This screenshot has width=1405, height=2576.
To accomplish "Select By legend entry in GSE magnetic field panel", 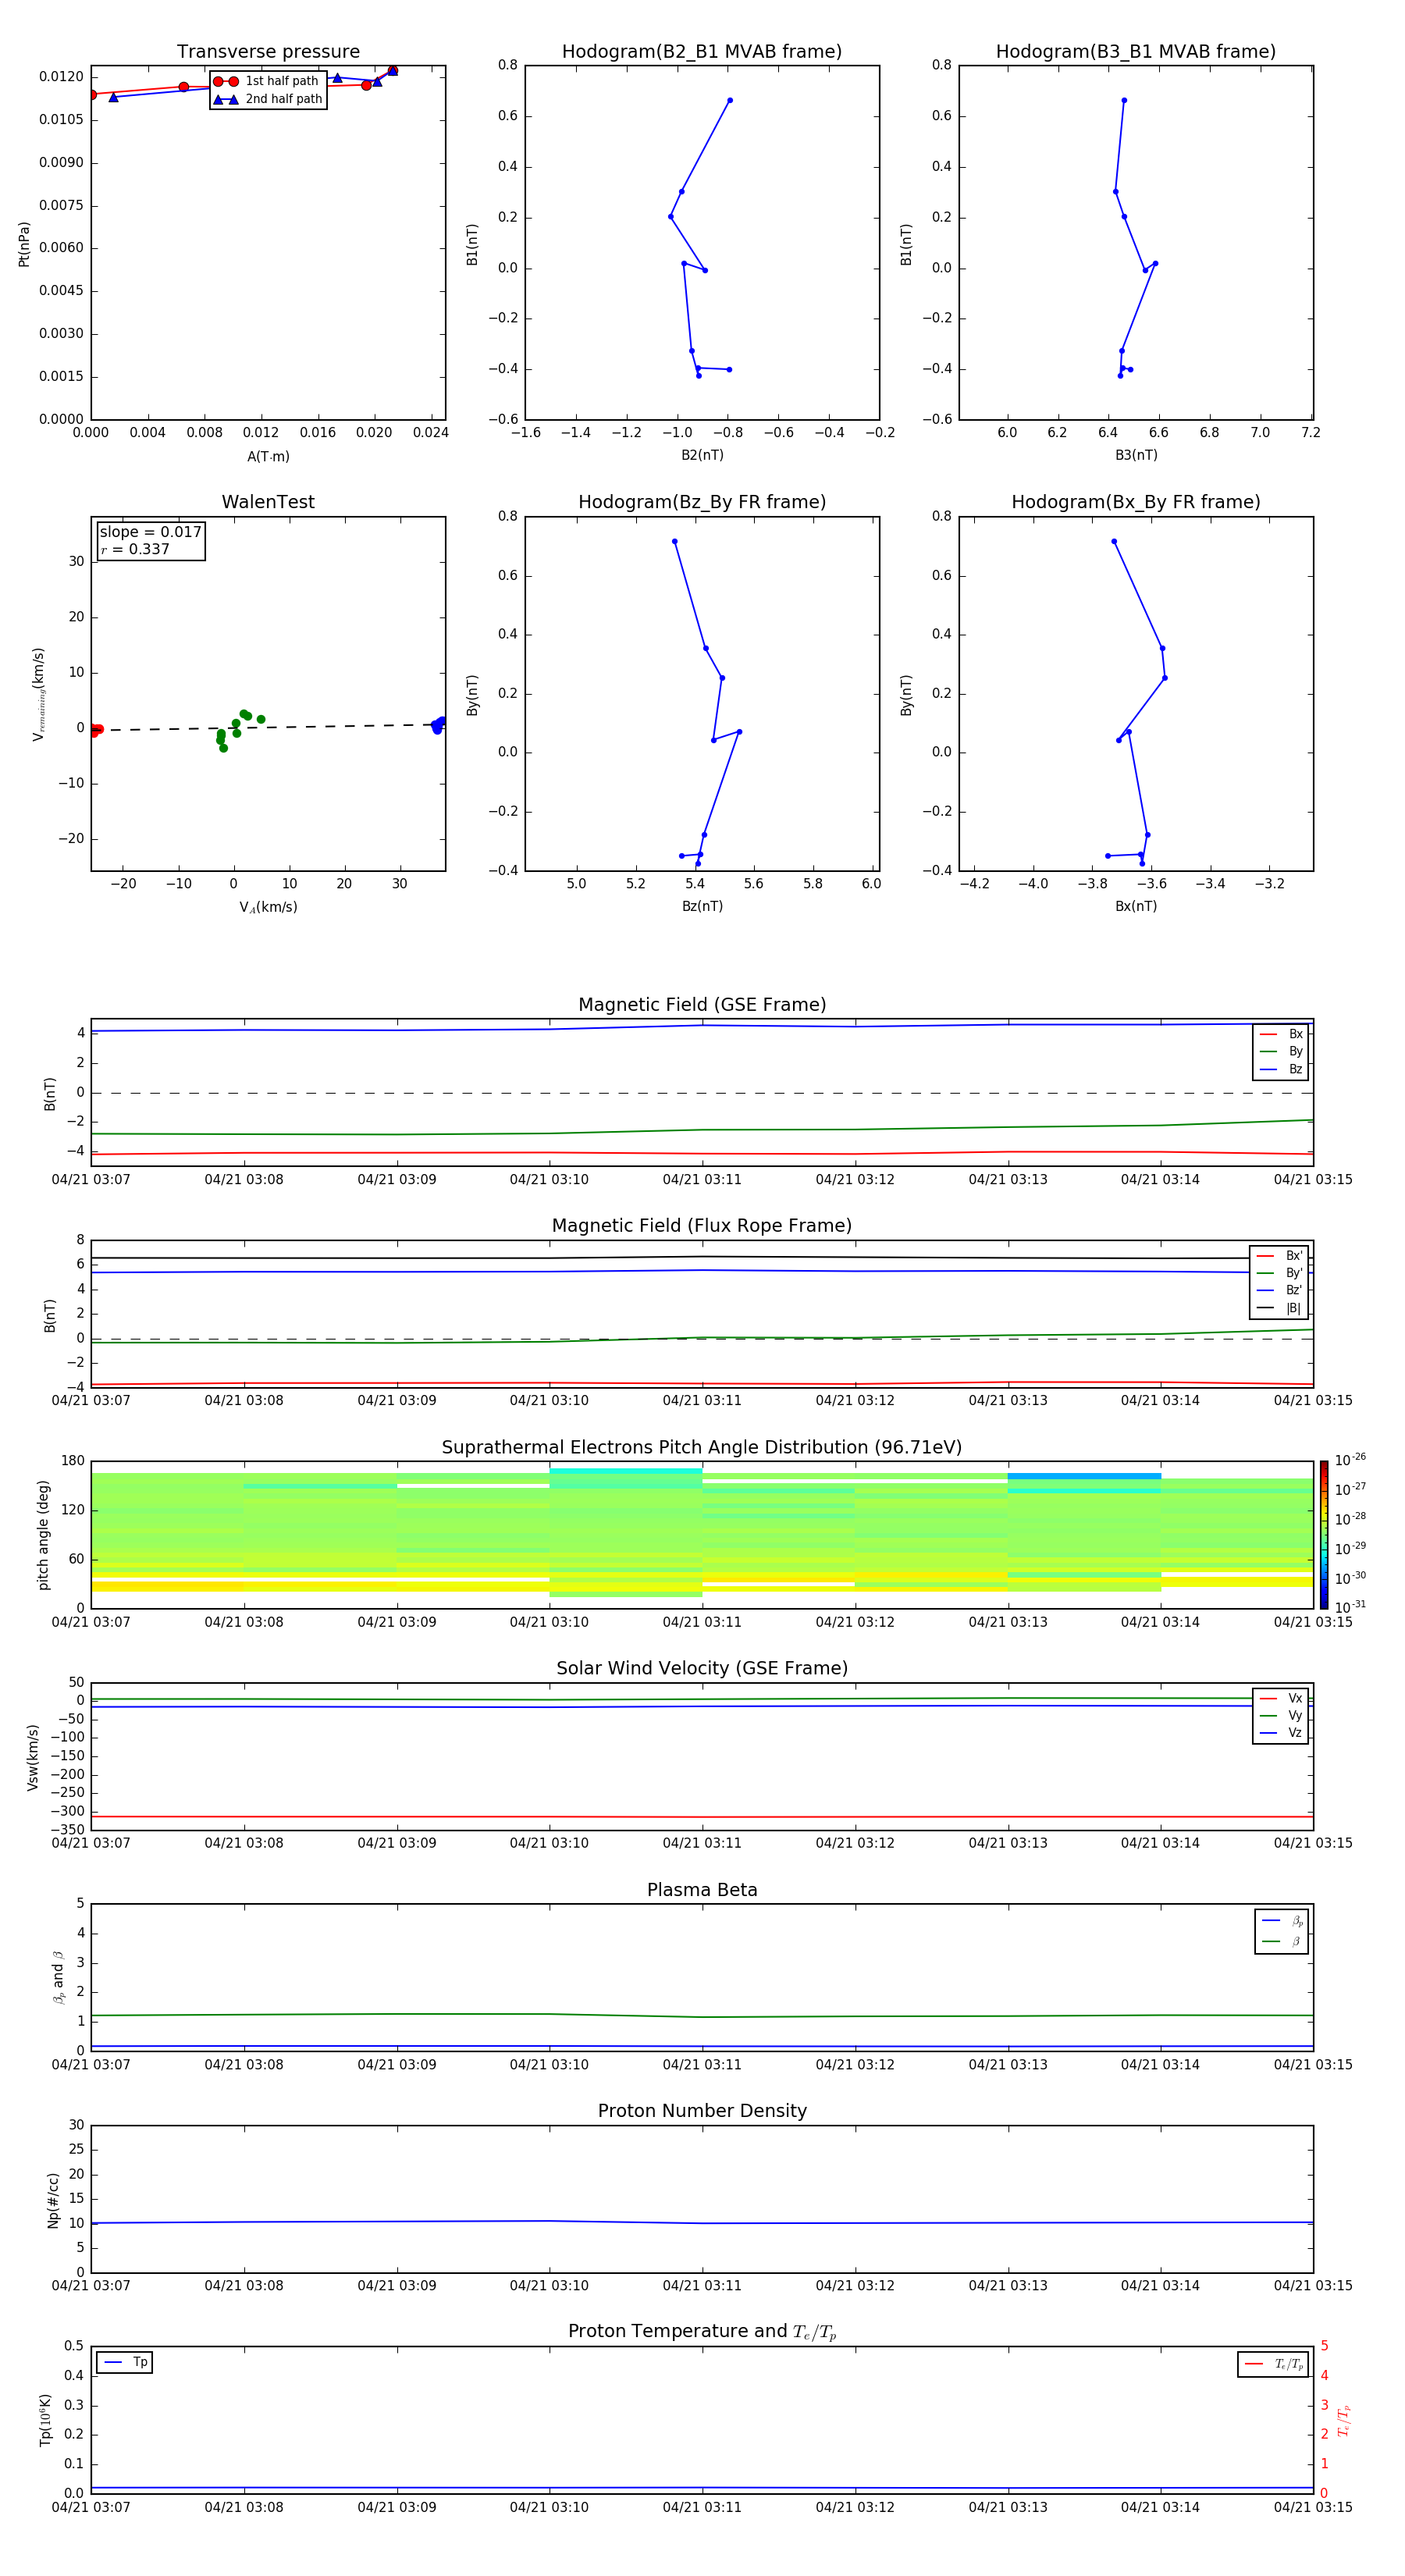I will (1281, 1051).
